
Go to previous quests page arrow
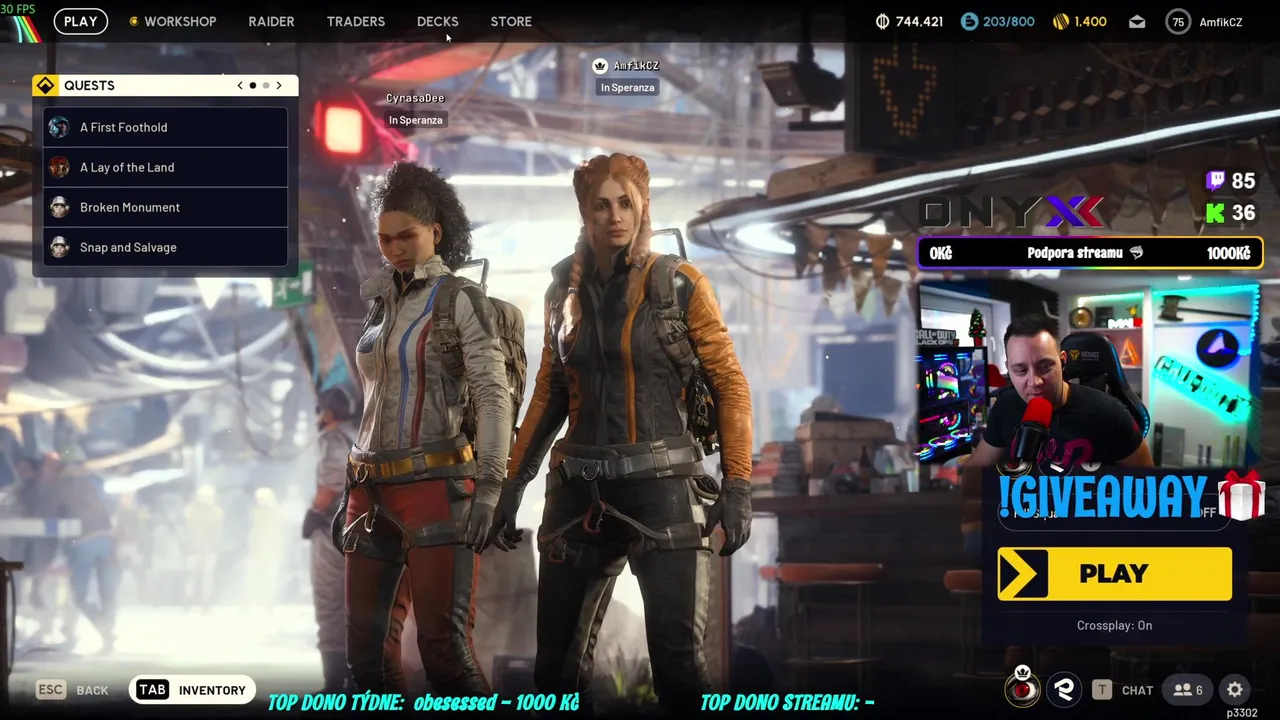coord(240,85)
